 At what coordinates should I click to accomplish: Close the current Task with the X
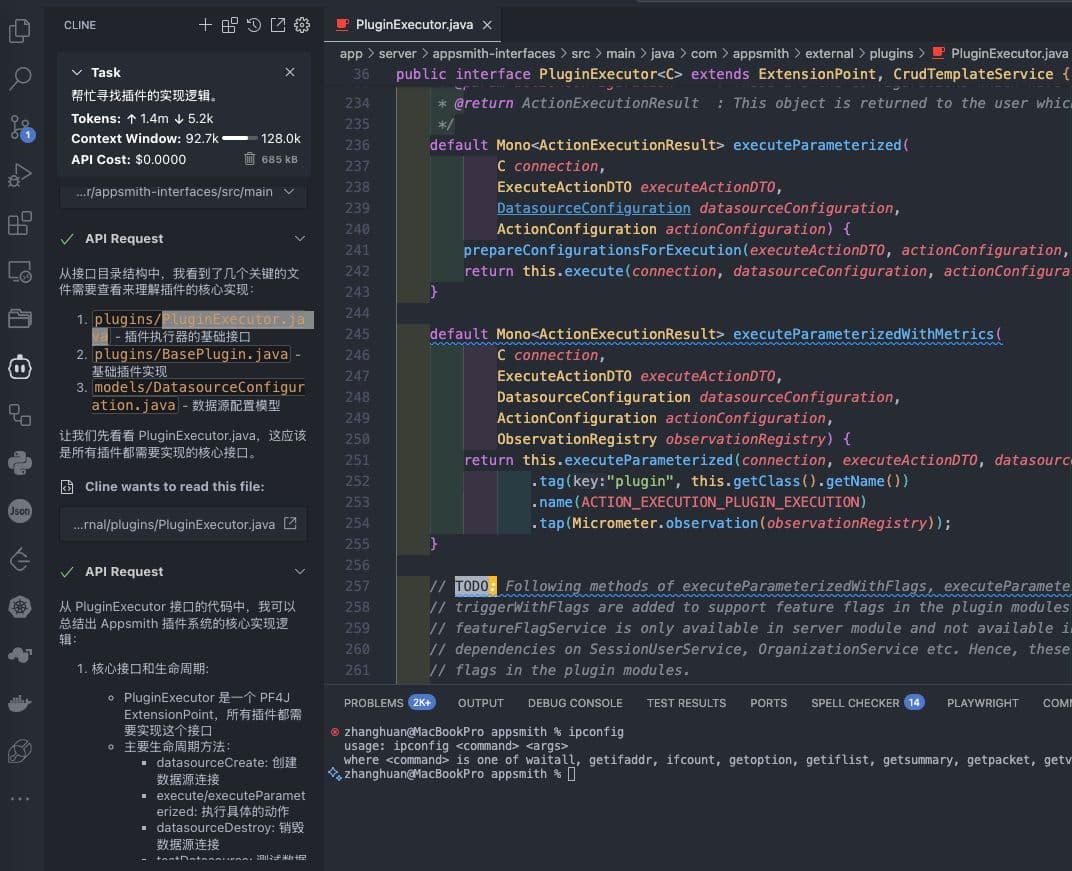(x=289, y=72)
